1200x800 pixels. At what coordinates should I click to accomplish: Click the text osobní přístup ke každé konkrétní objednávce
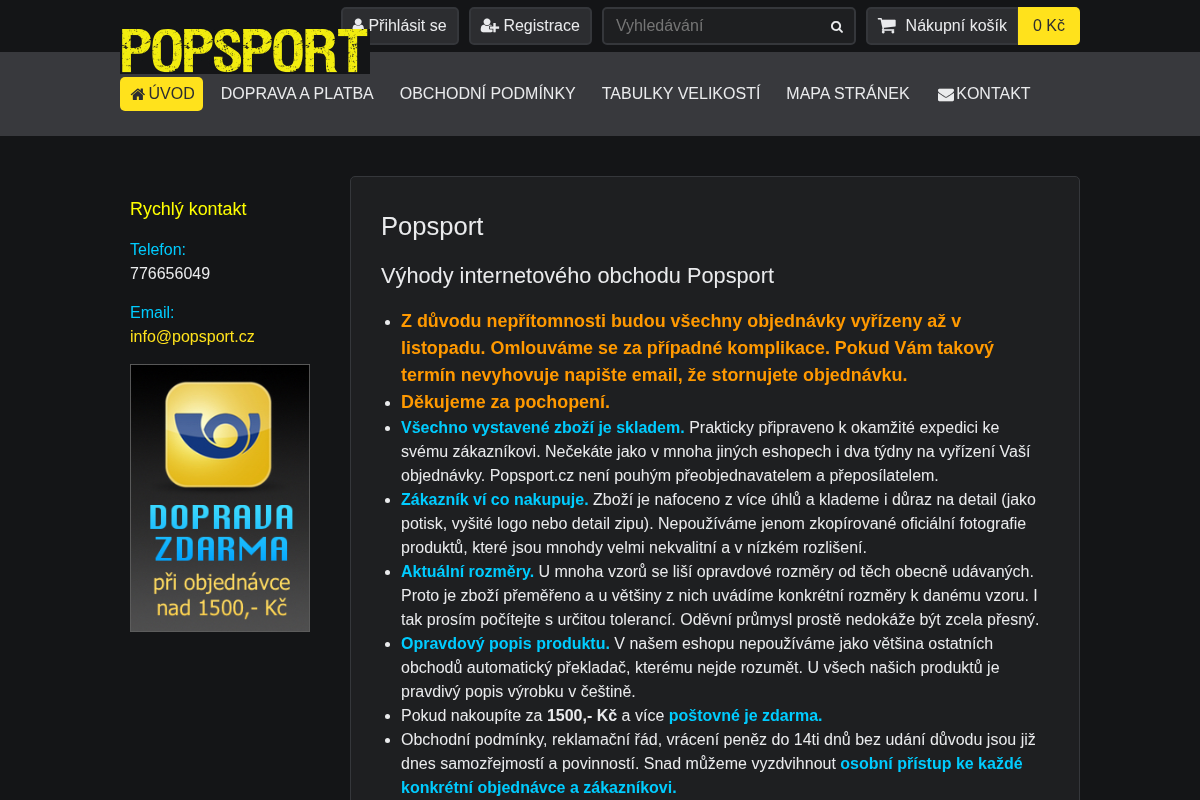(x=712, y=776)
